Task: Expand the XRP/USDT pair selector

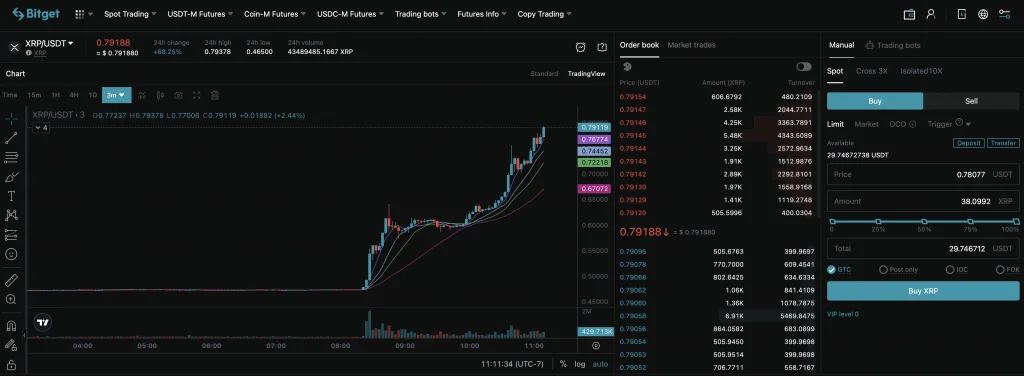Action: [x=49, y=44]
